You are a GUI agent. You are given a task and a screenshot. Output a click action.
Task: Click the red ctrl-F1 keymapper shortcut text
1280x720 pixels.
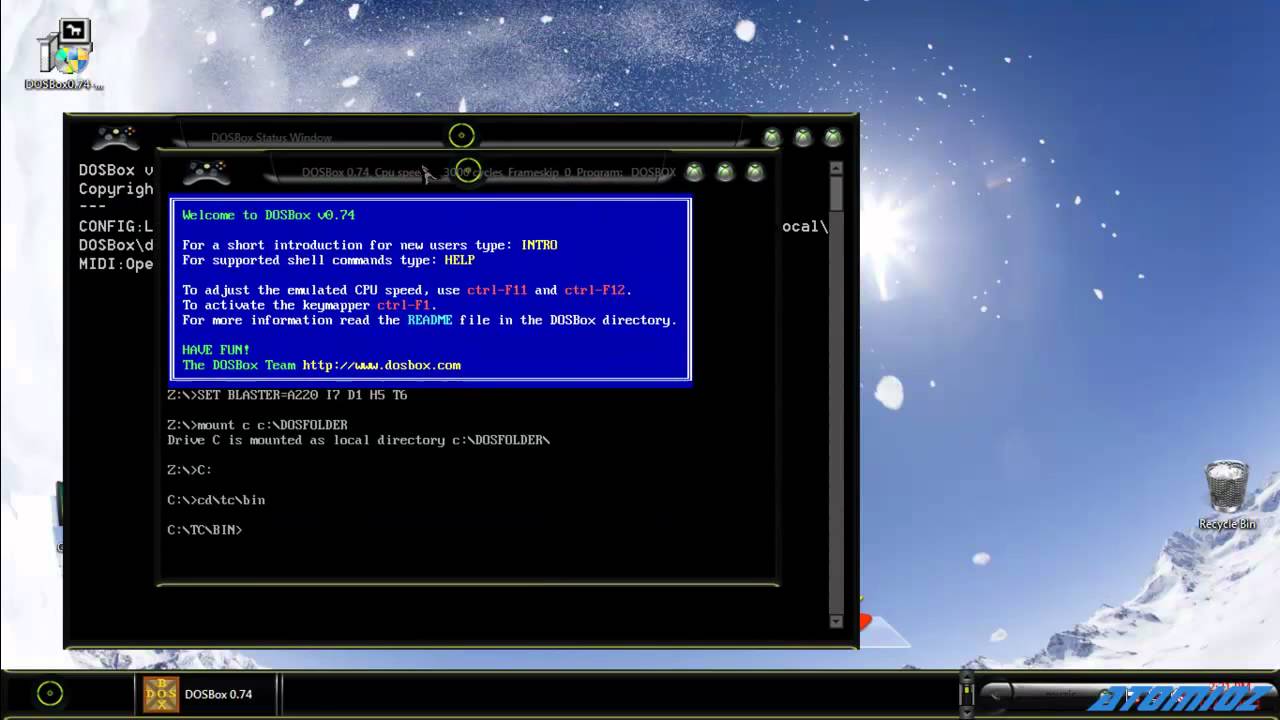click(x=403, y=305)
